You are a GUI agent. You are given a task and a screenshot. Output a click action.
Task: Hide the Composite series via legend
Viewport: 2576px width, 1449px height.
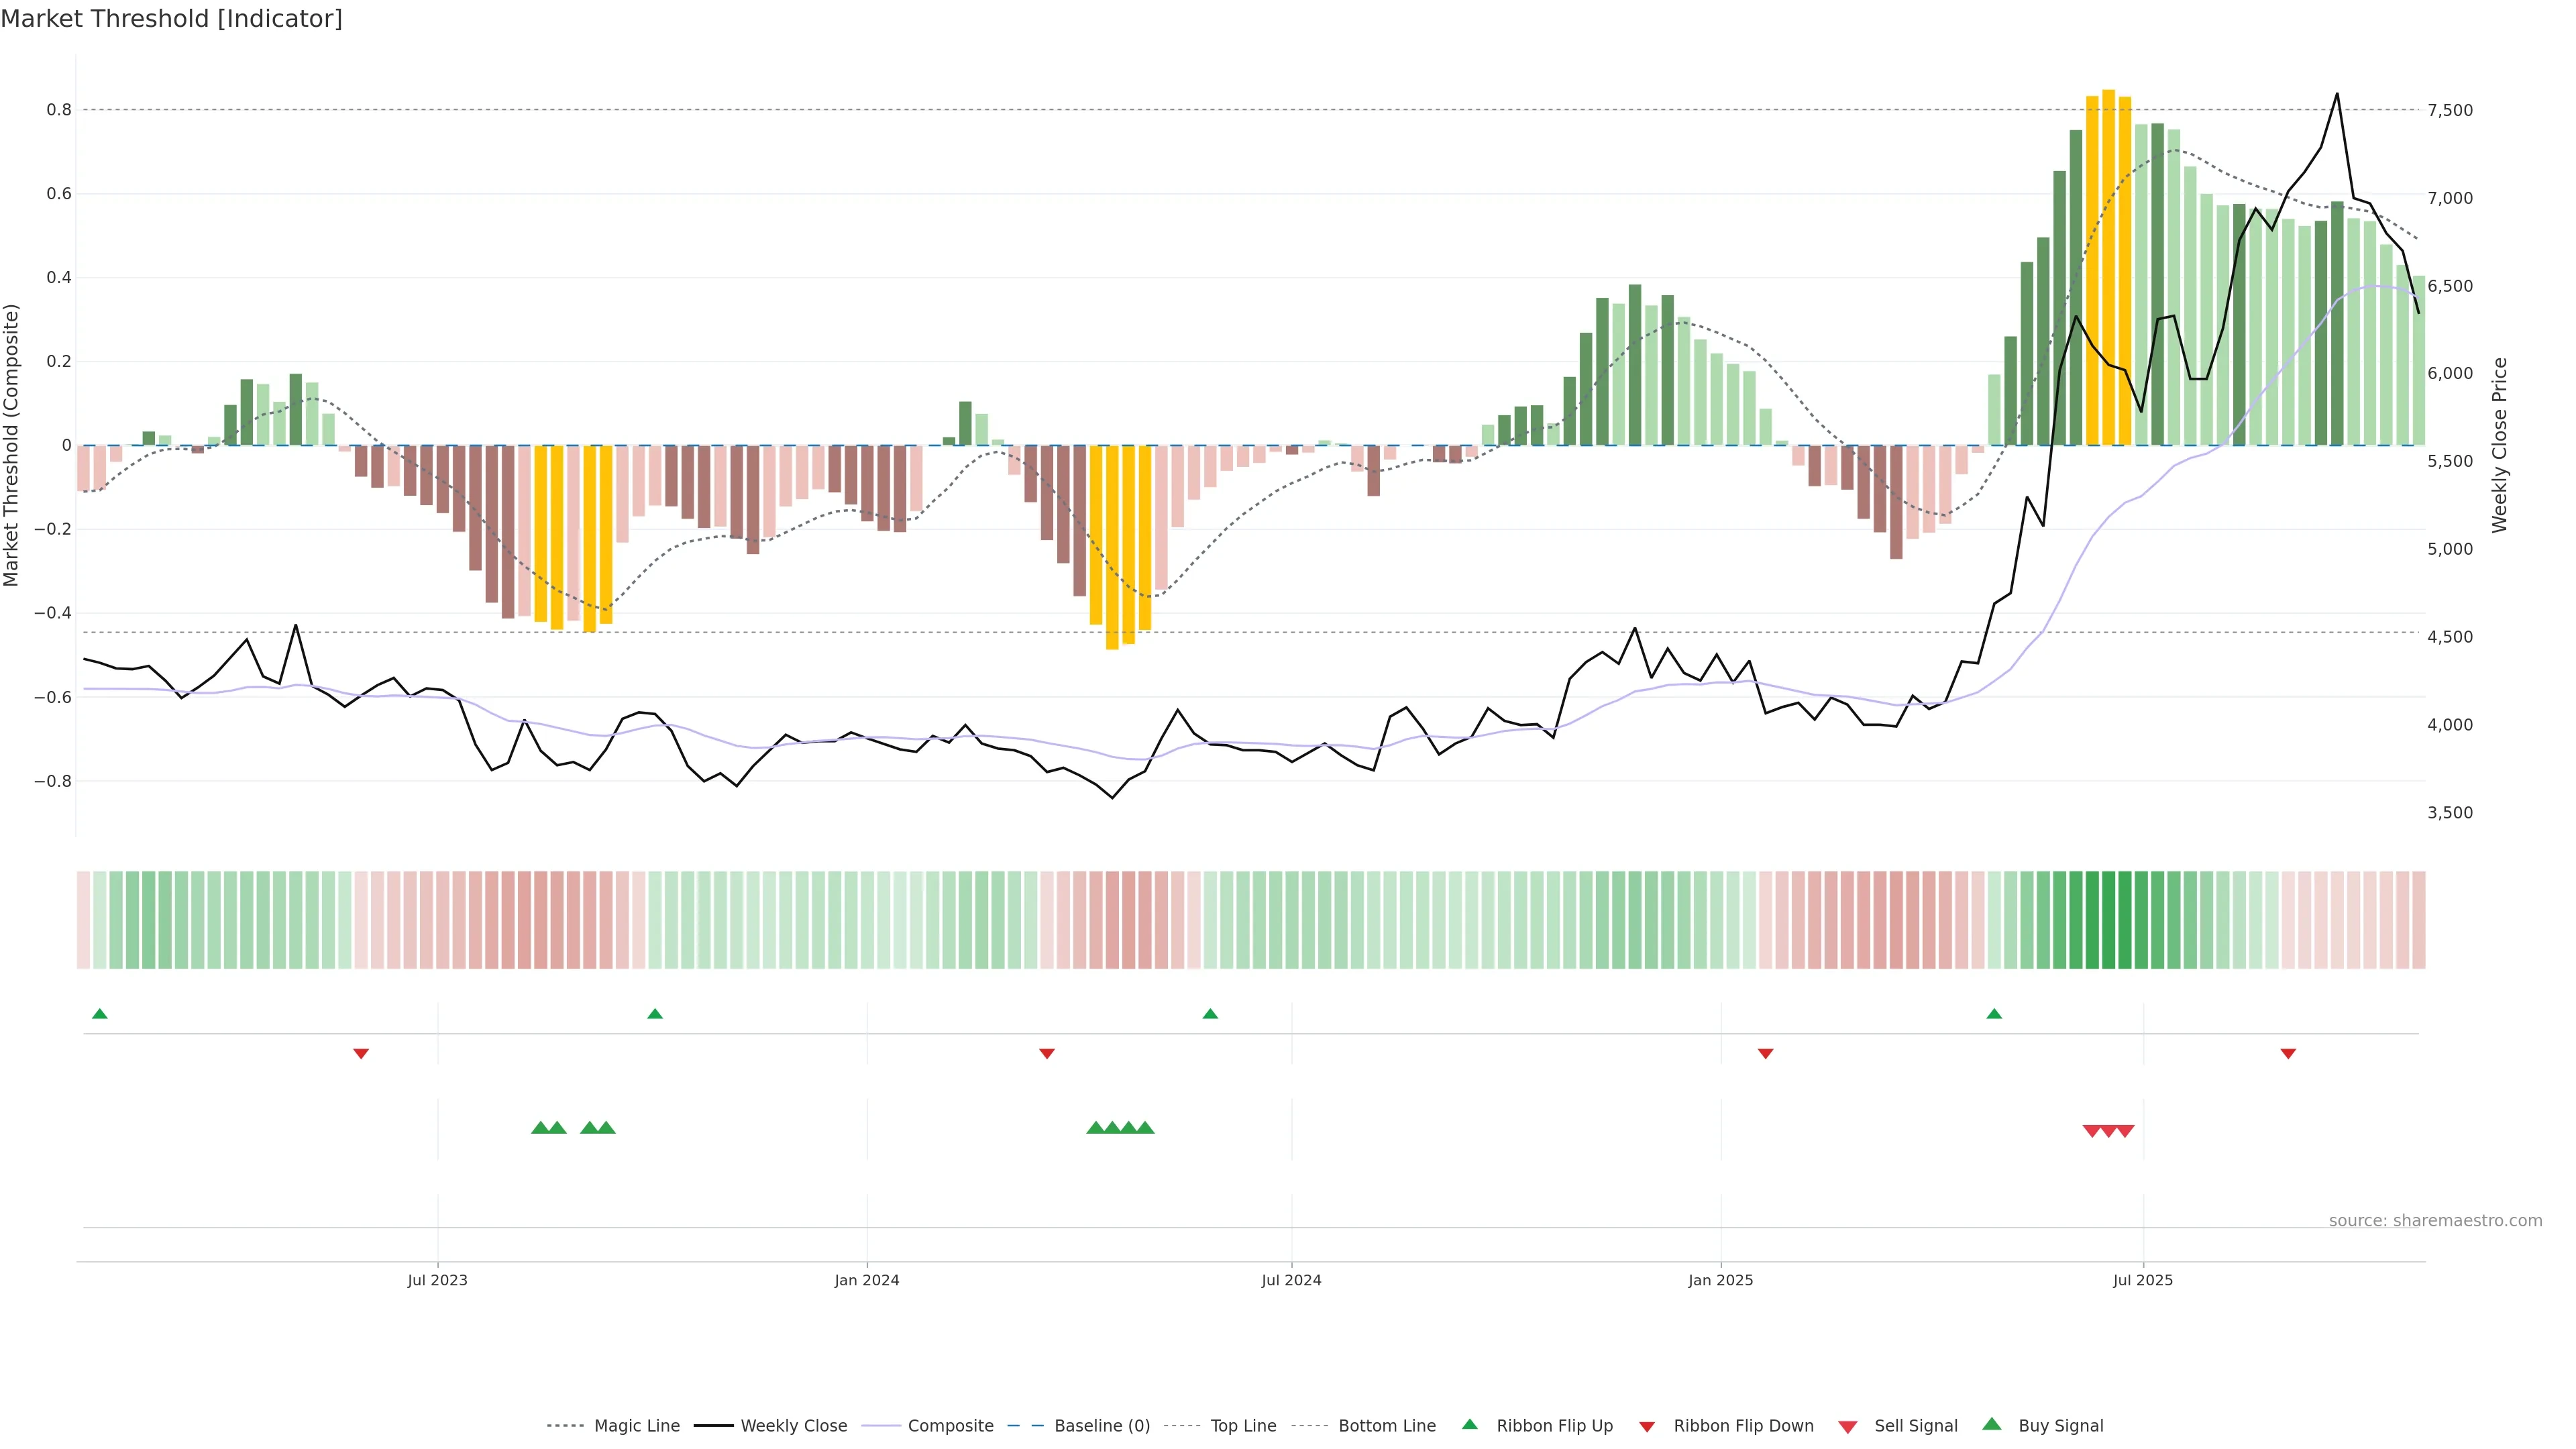point(950,1426)
